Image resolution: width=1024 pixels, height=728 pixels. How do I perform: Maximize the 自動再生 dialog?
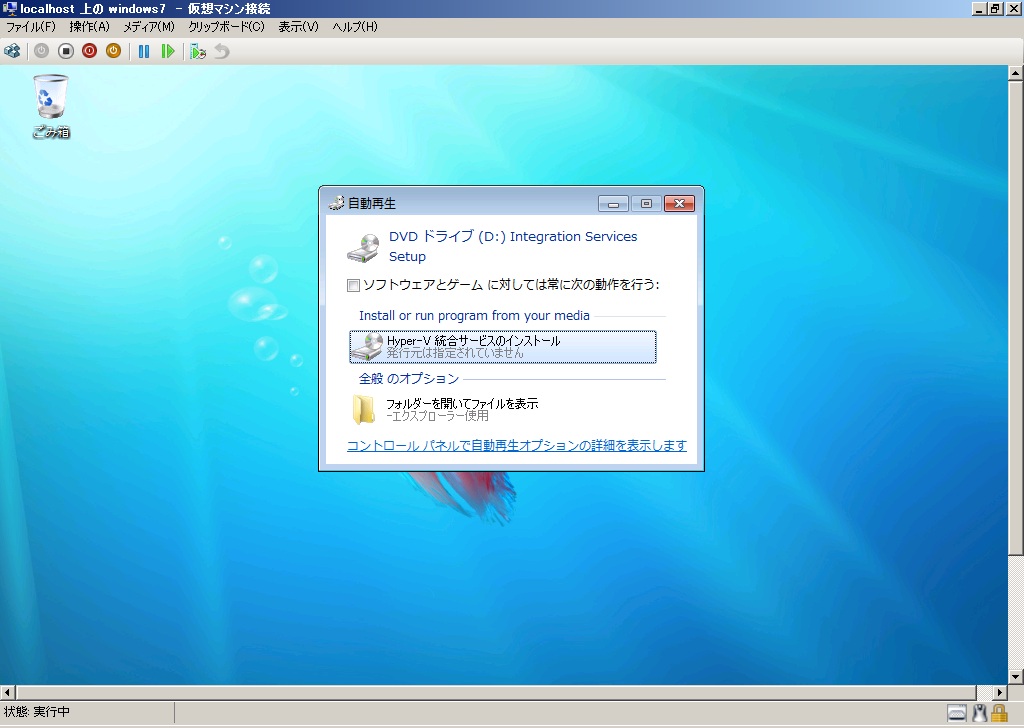646,204
